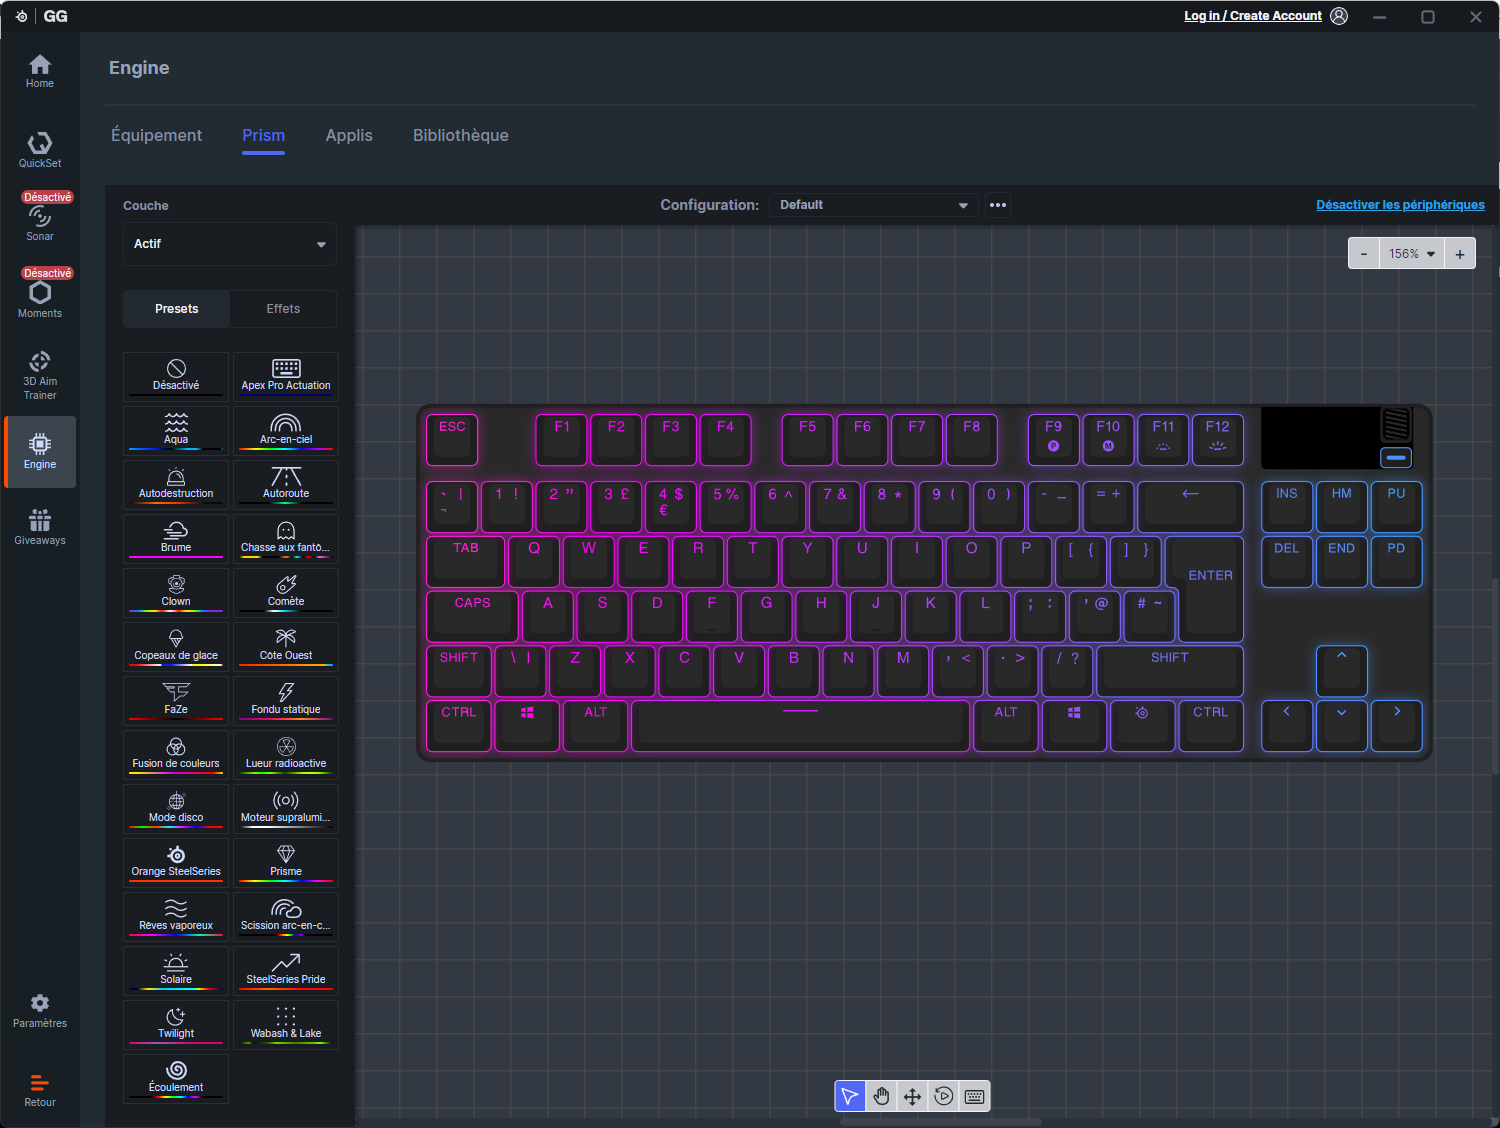This screenshot has height=1128, width=1500.
Task: Switch to the Prism tab
Action: pyautogui.click(x=263, y=135)
